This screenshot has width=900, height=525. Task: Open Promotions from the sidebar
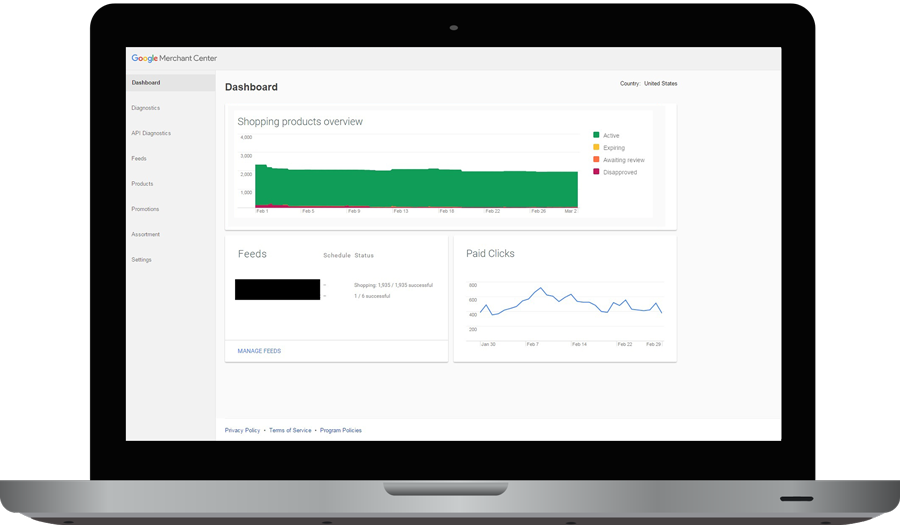point(145,209)
